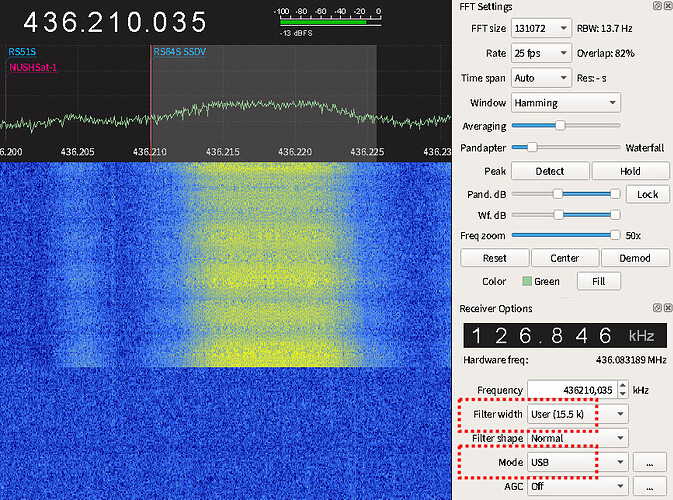The image size is (673, 500).
Task: Click the 436.215 frequency axis label
Action: click(222, 152)
